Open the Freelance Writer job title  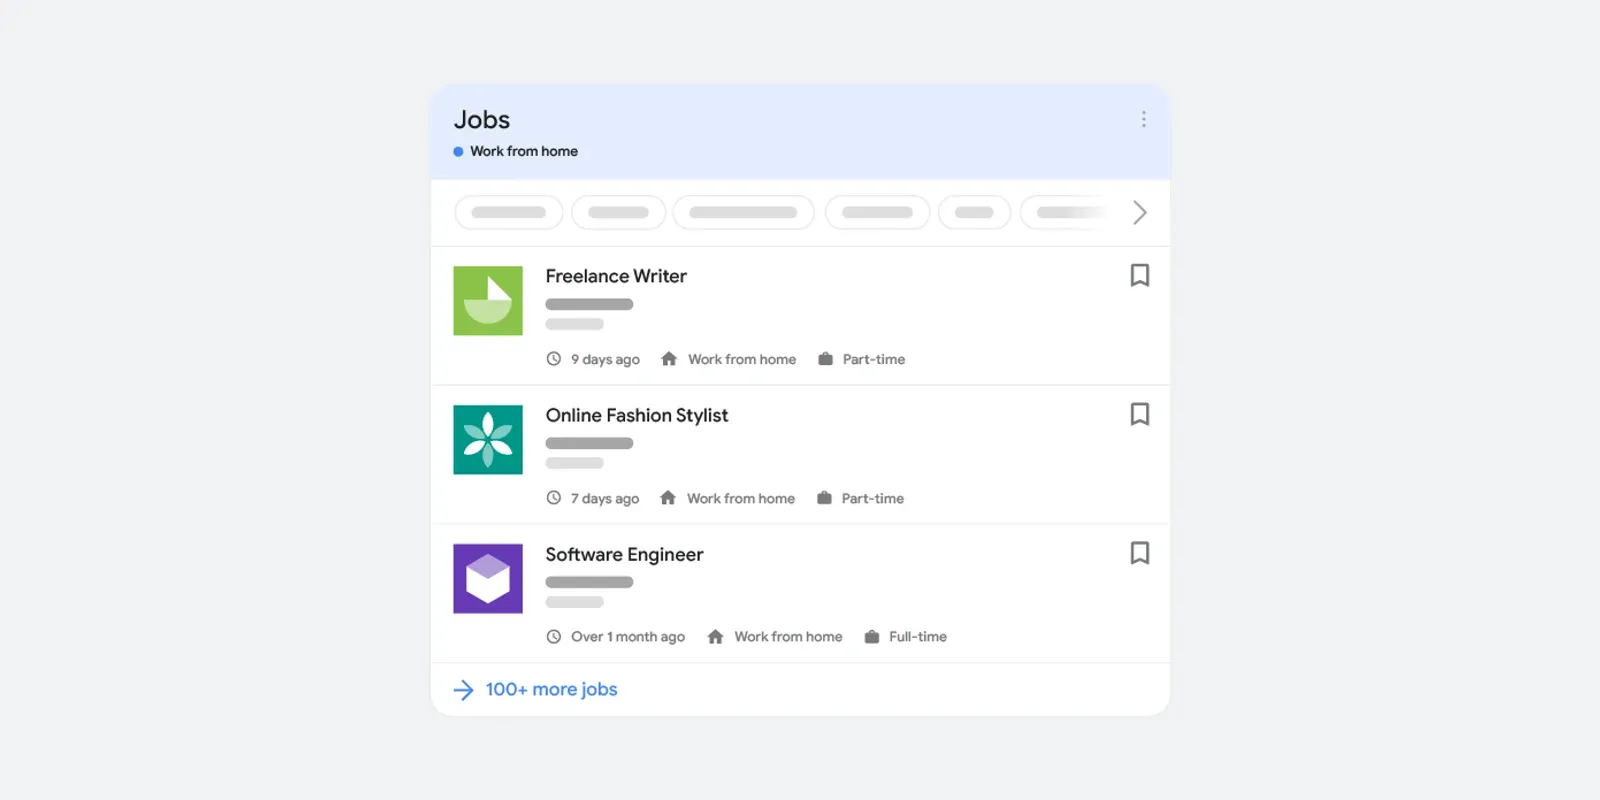tap(616, 276)
